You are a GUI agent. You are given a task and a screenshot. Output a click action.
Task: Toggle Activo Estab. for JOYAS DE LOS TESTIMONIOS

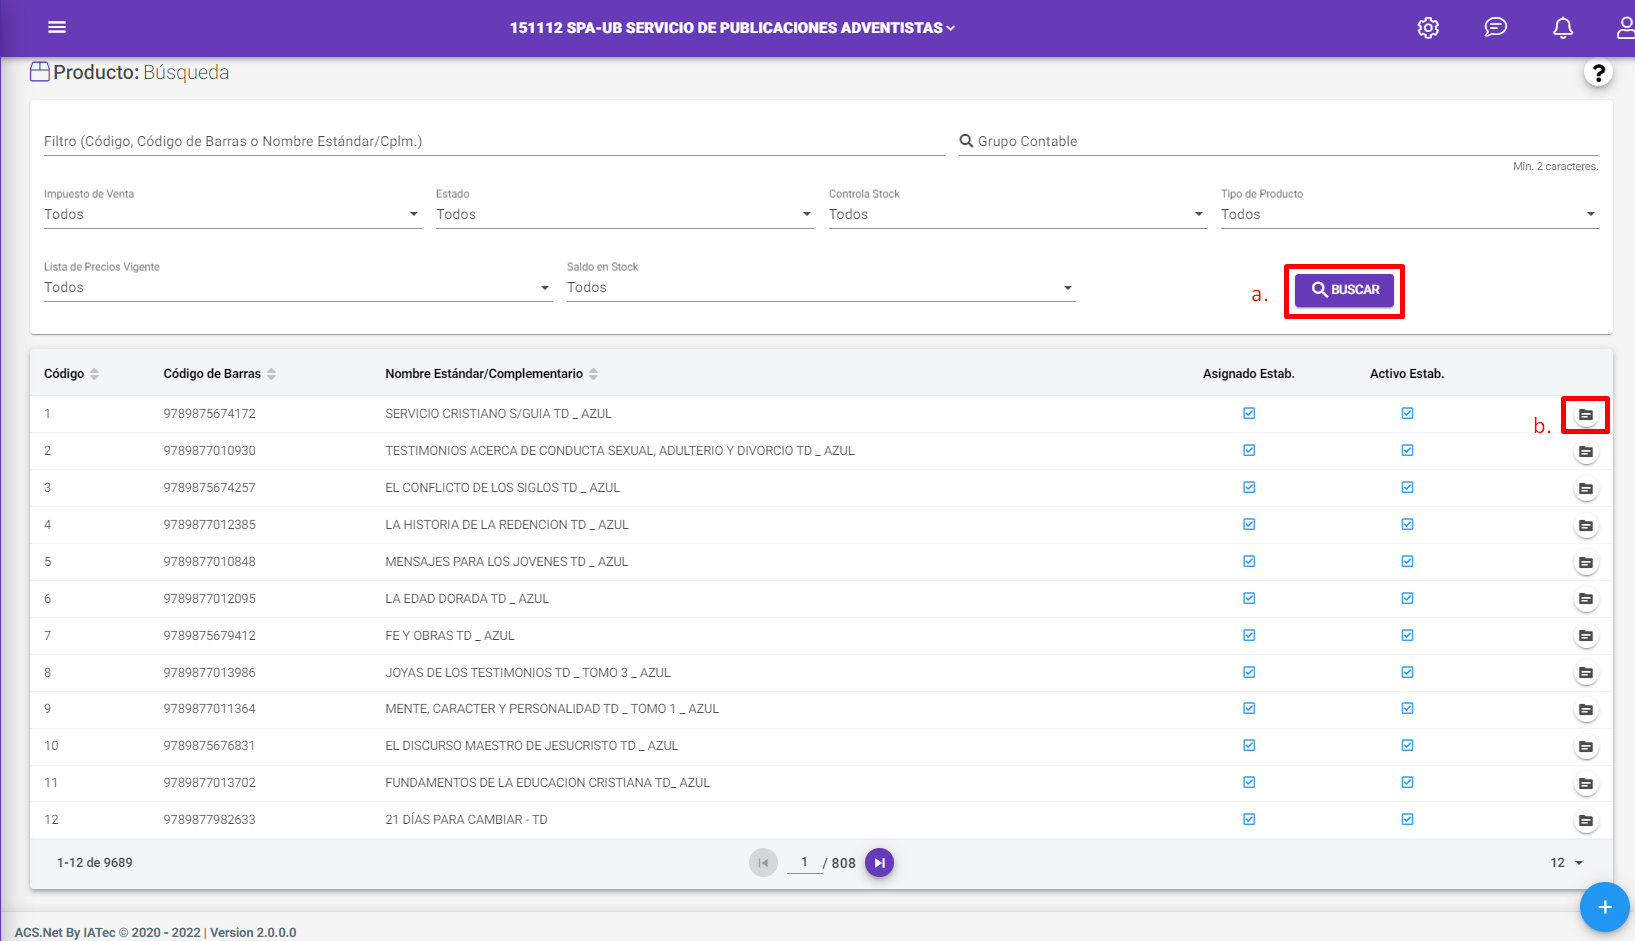[1407, 672]
